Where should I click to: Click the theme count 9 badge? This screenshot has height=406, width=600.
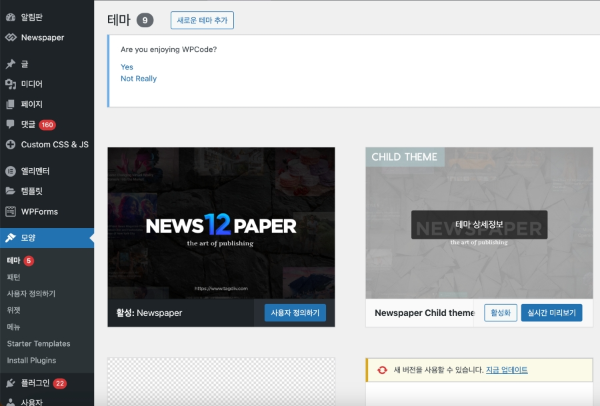point(145,20)
